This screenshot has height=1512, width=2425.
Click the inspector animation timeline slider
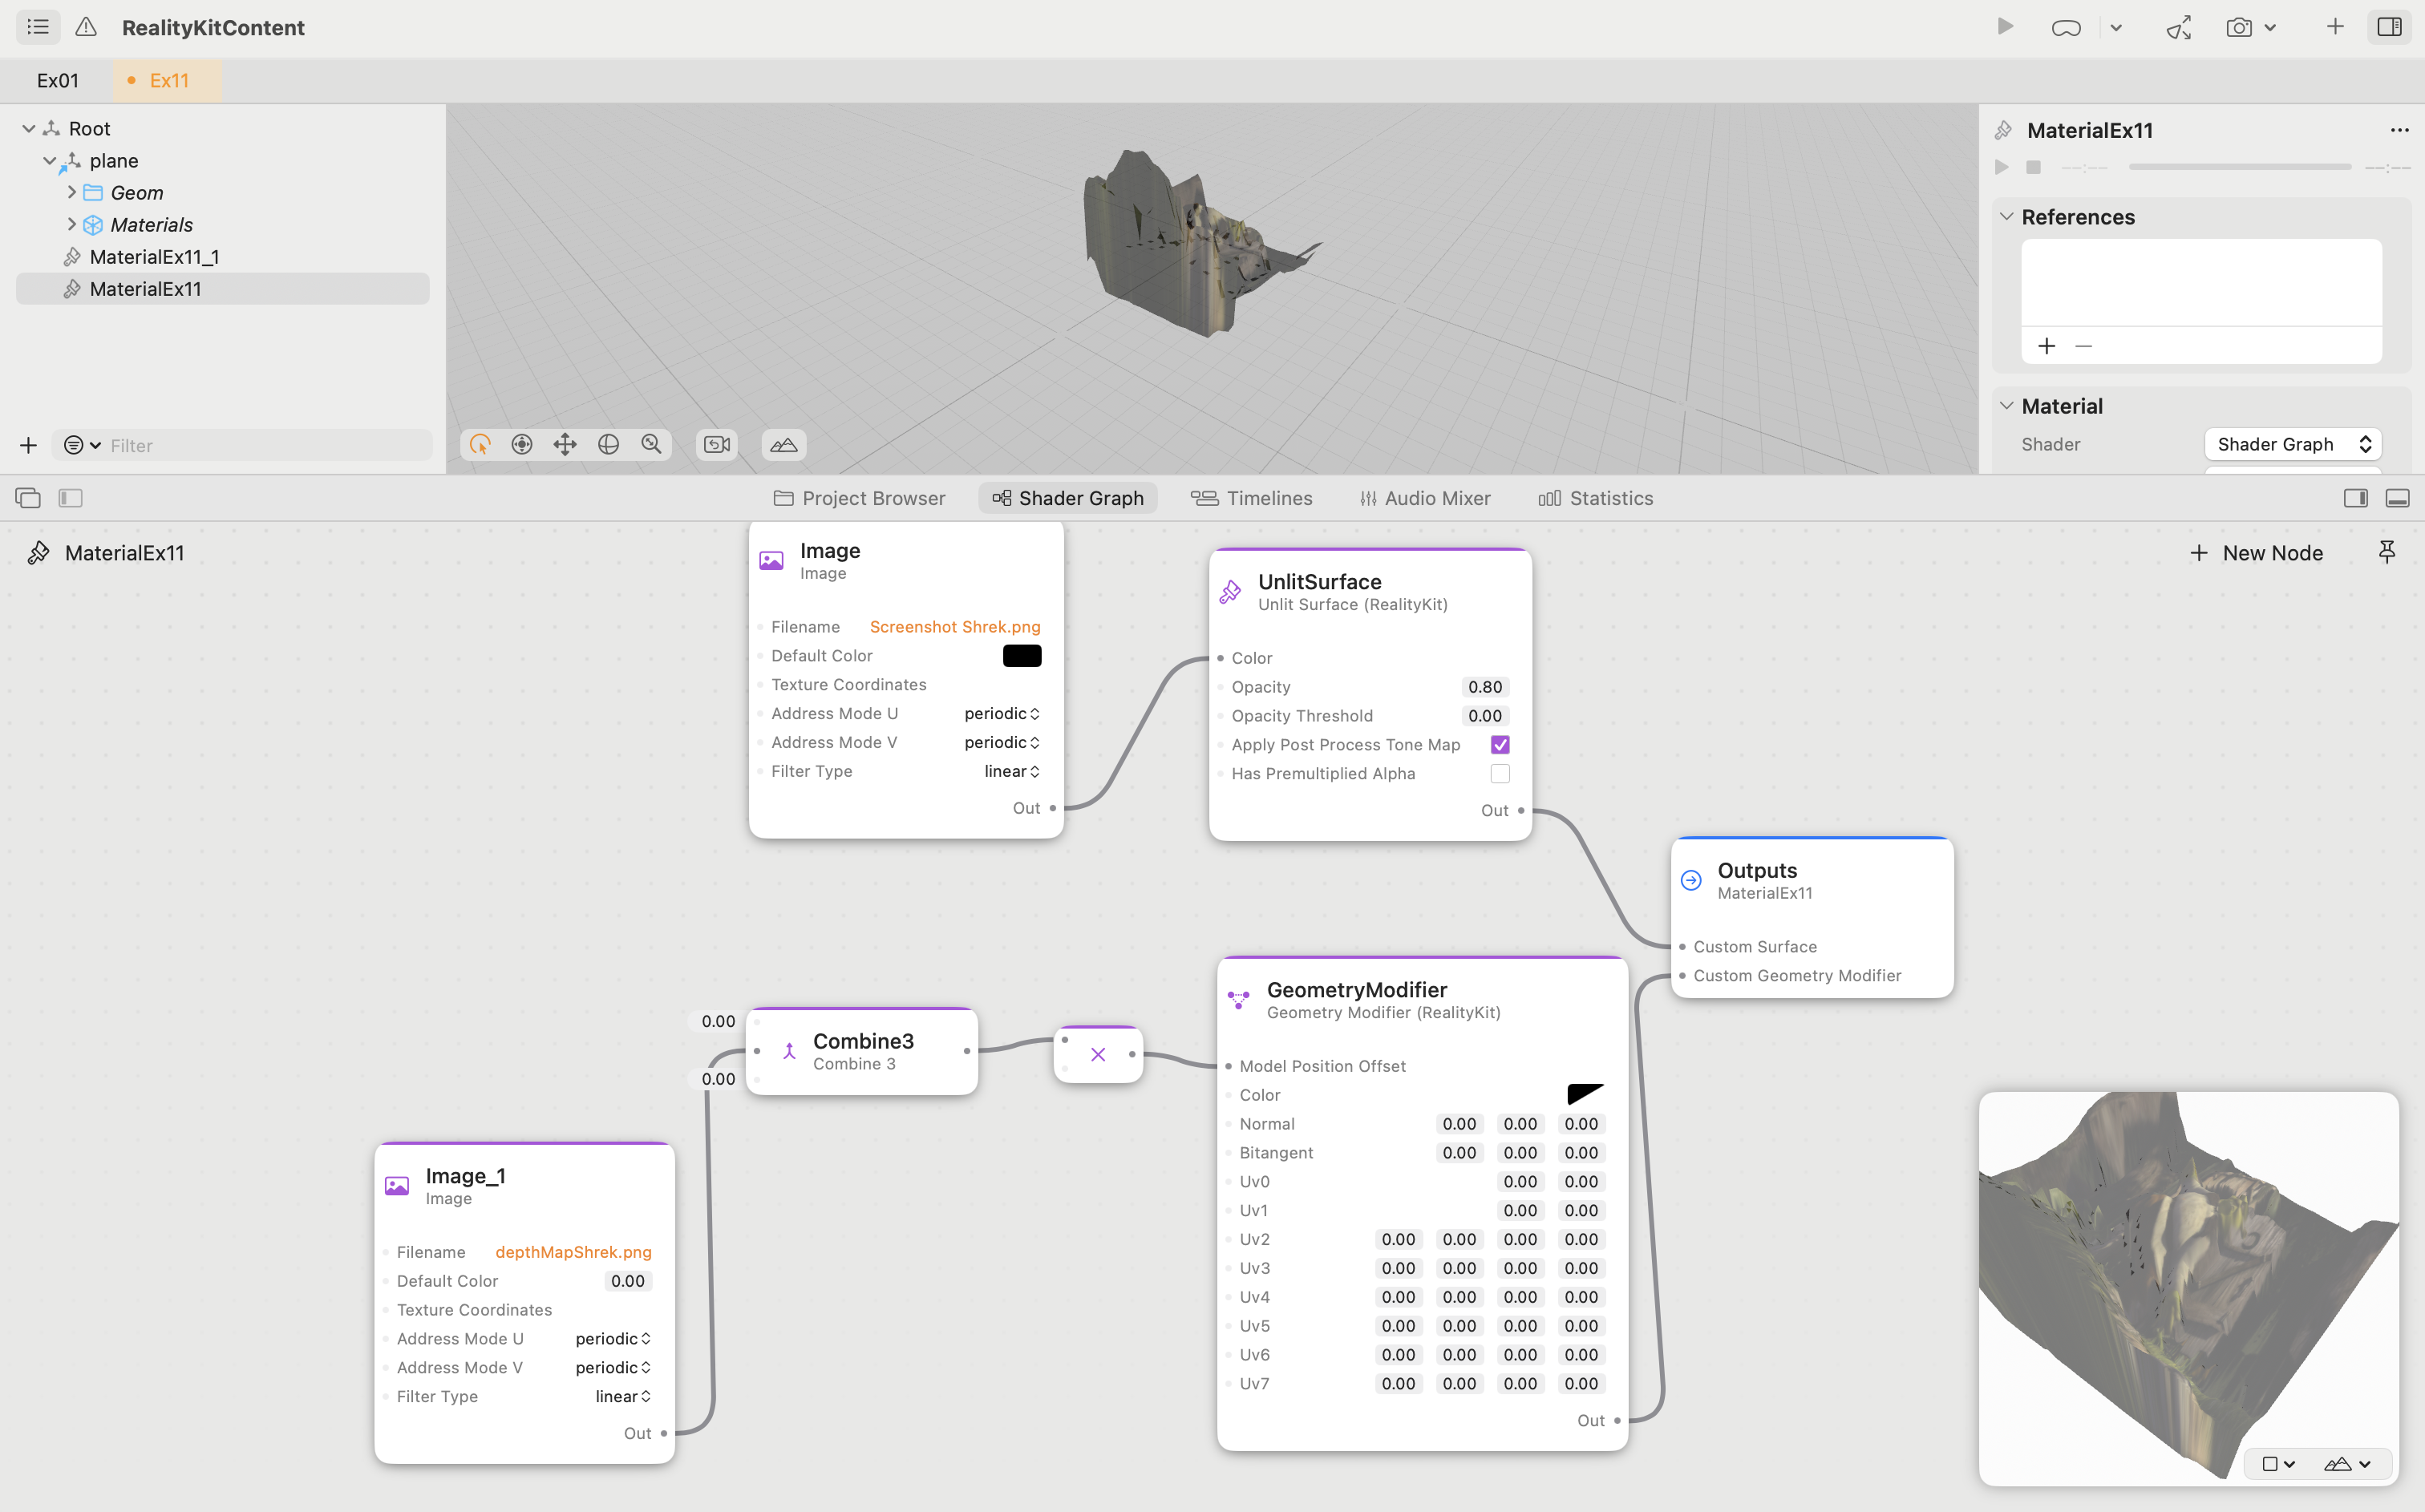coord(2239,167)
